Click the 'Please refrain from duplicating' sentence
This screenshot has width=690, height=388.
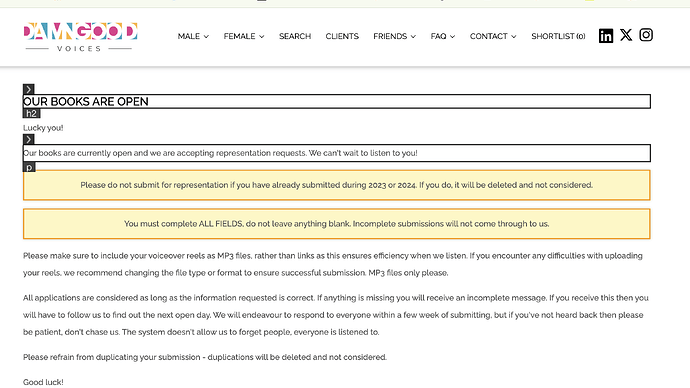205,357
